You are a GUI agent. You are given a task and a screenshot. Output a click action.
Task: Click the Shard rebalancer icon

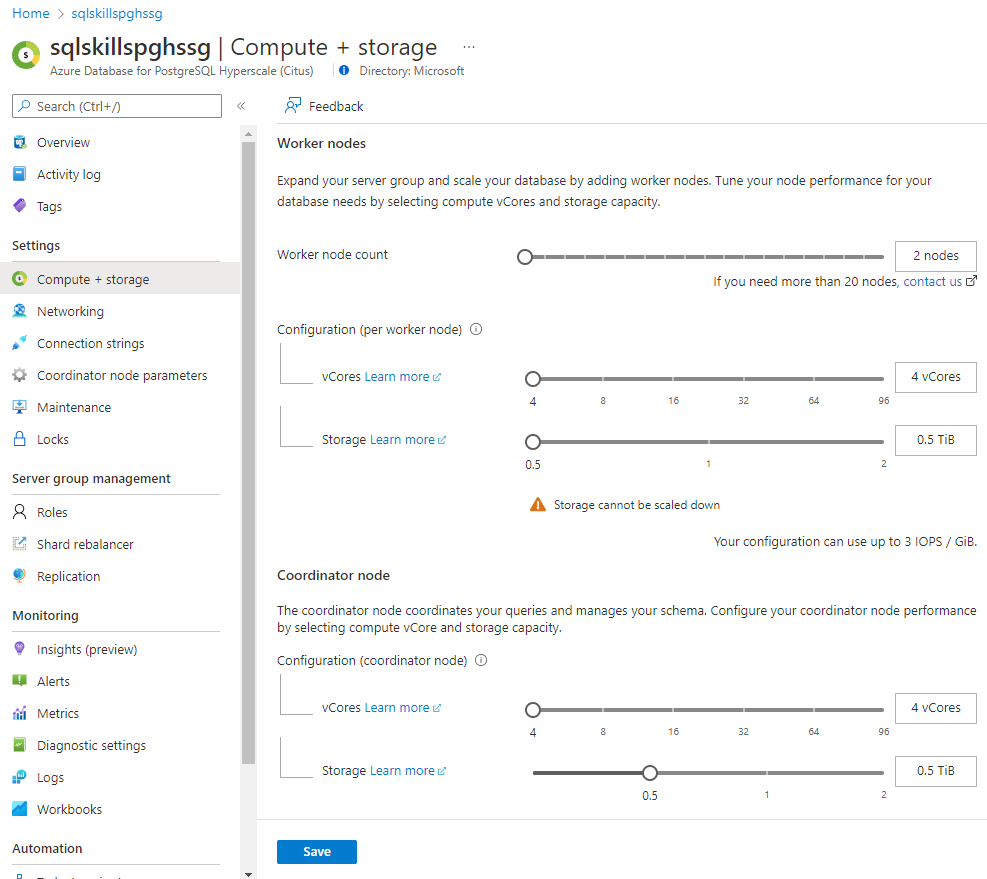[19, 544]
